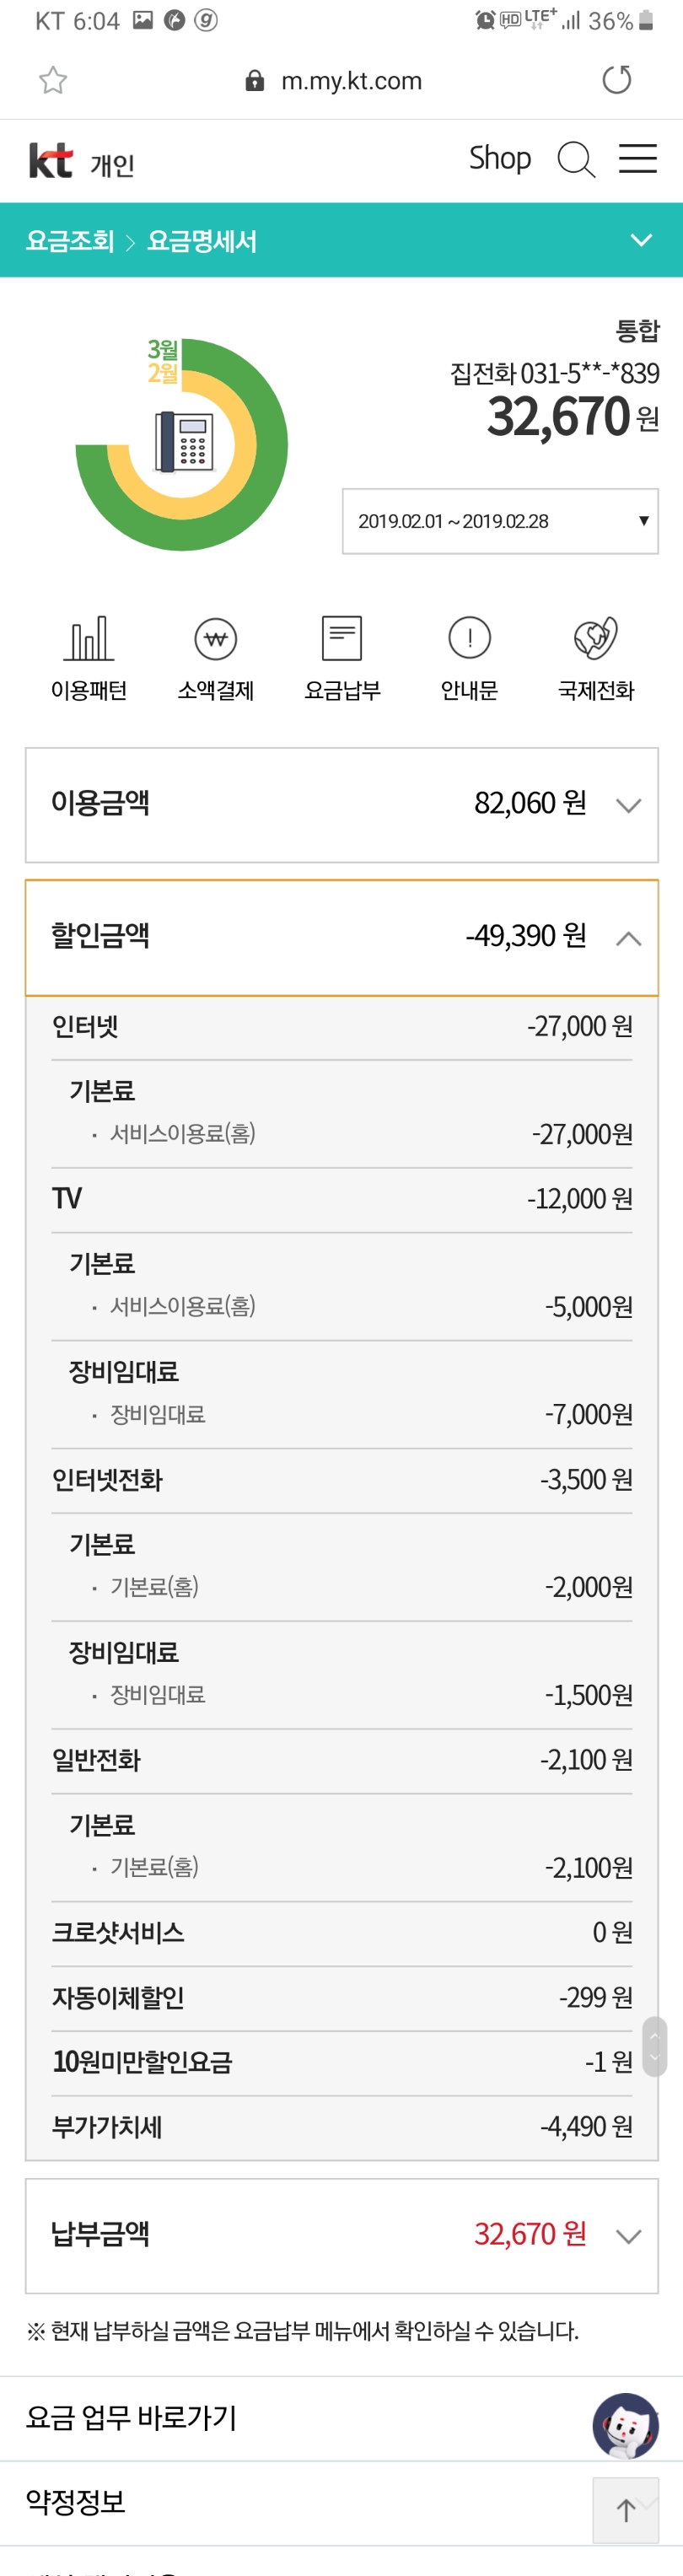Reload the page with refresh icon

click(x=617, y=80)
